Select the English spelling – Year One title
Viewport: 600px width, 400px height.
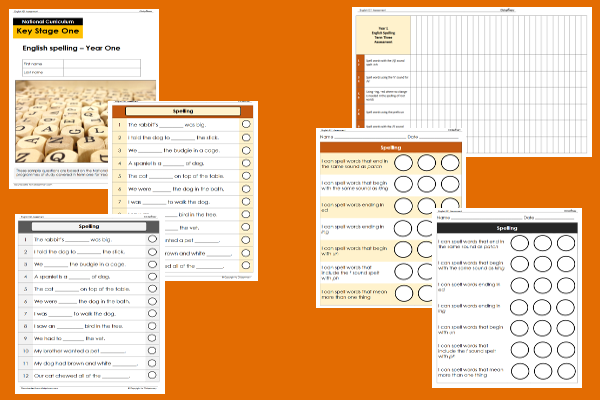(71, 48)
